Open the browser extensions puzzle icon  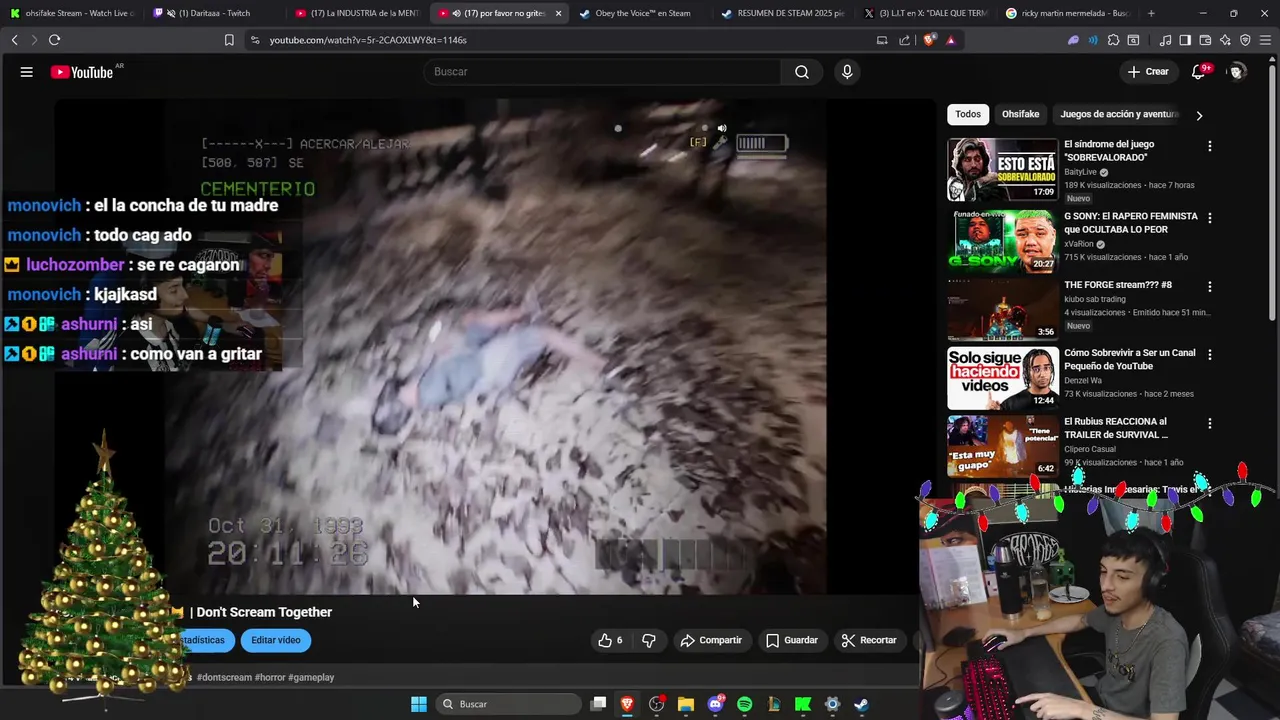pos(1113,40)
